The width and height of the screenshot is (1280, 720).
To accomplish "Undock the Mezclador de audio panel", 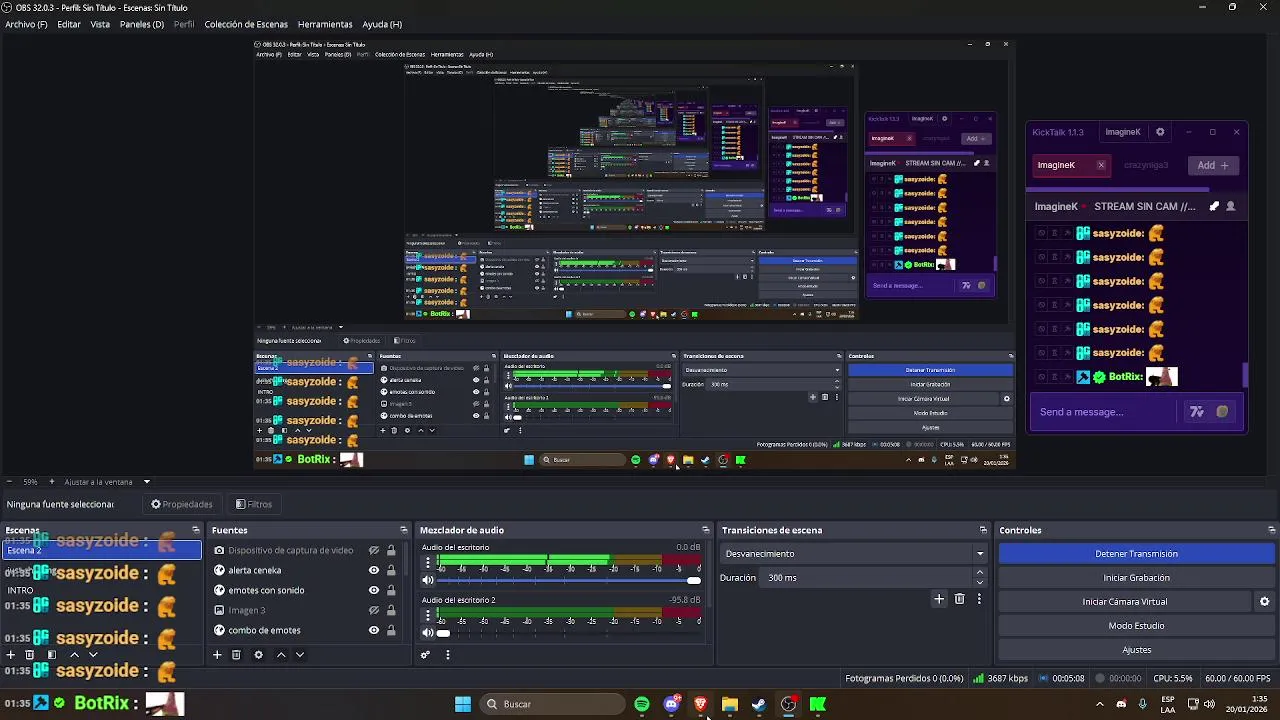I will coord(706,530).
